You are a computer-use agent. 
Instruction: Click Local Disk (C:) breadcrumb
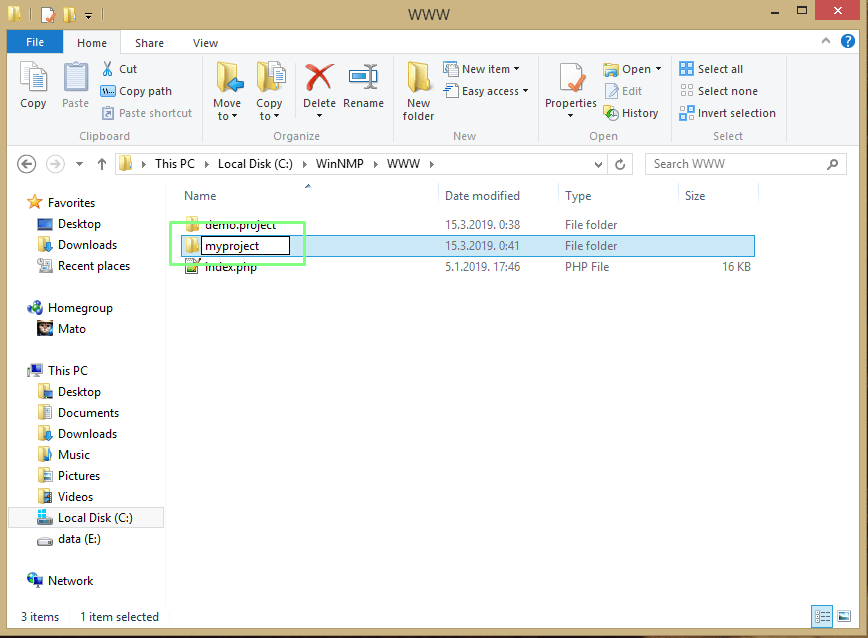coord(255,164)
